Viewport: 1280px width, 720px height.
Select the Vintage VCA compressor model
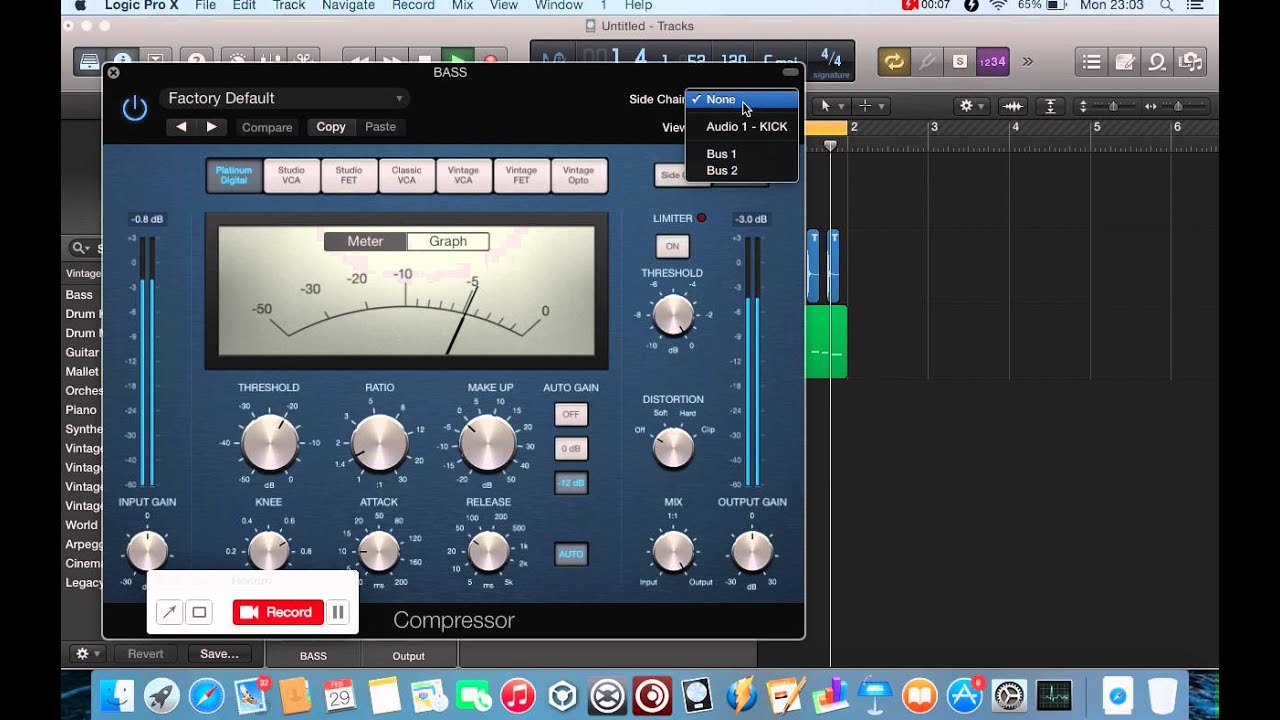tap(463, 175)
